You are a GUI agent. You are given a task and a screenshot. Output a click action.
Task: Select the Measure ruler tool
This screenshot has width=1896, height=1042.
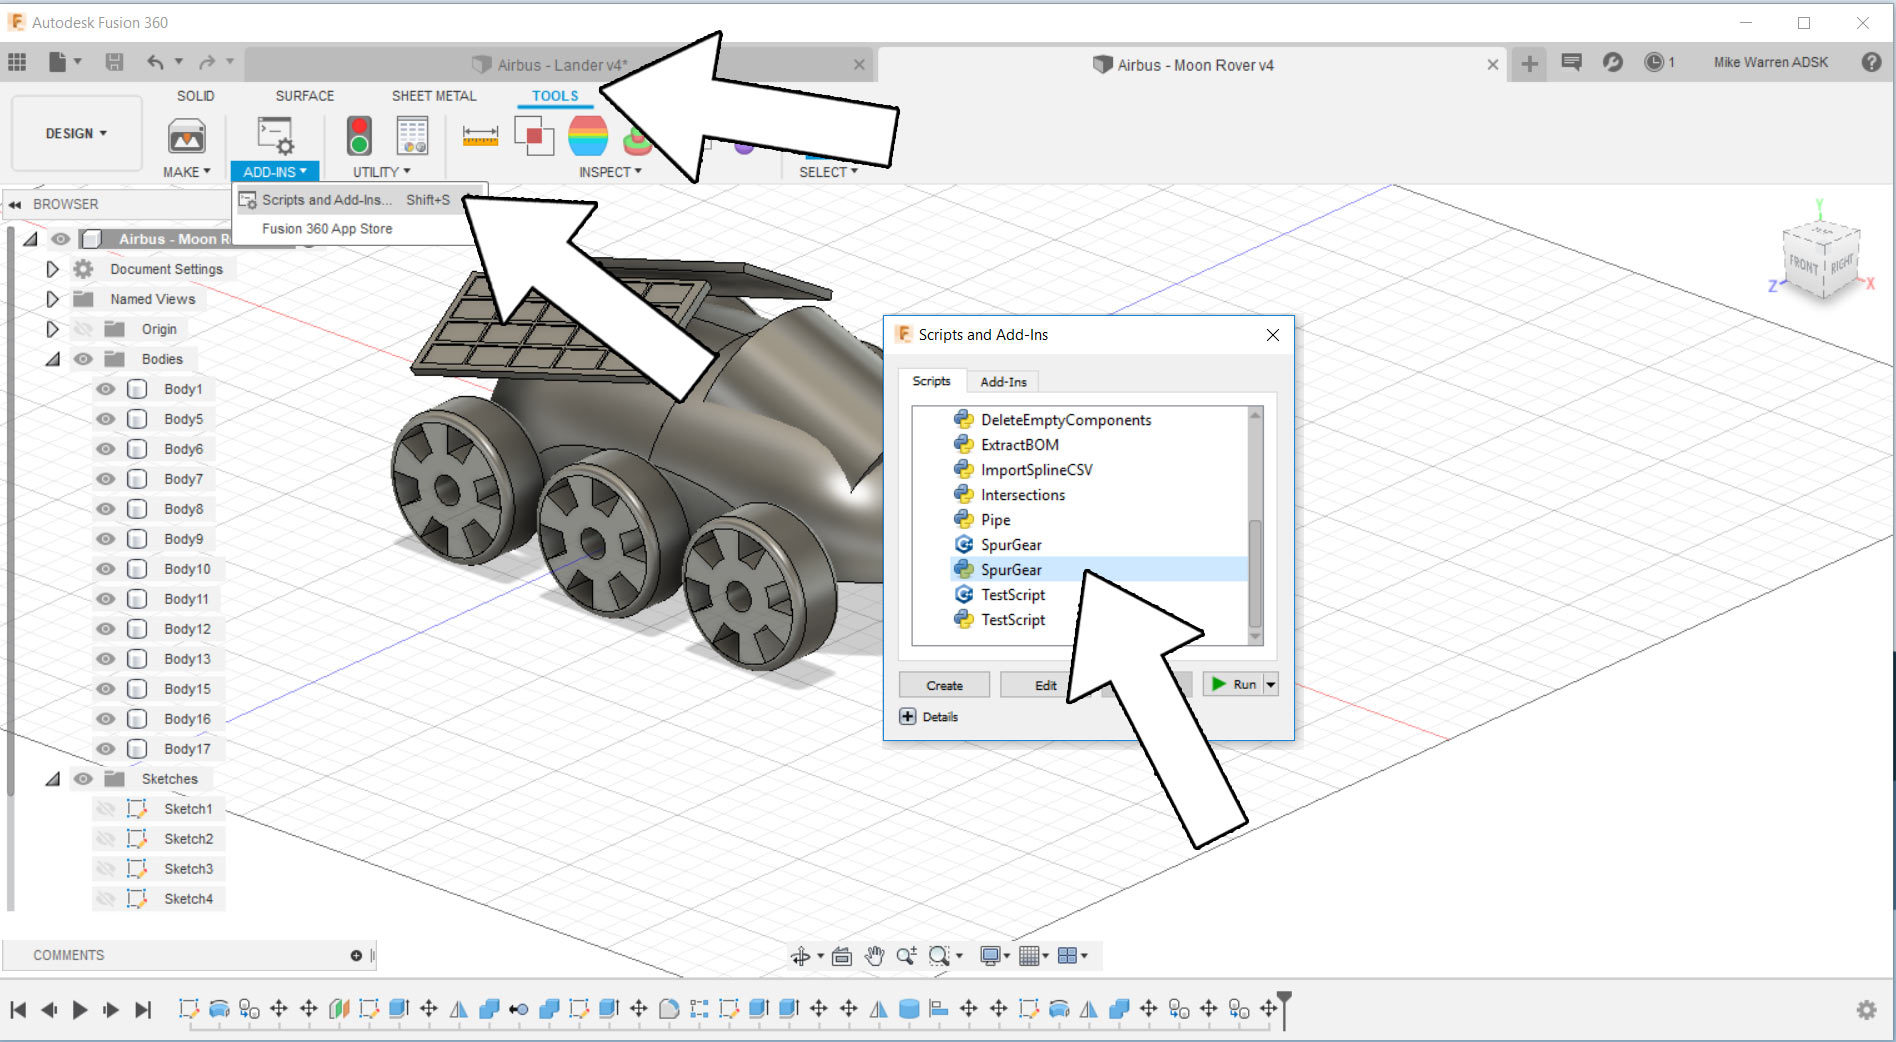[x=480, y=136]
